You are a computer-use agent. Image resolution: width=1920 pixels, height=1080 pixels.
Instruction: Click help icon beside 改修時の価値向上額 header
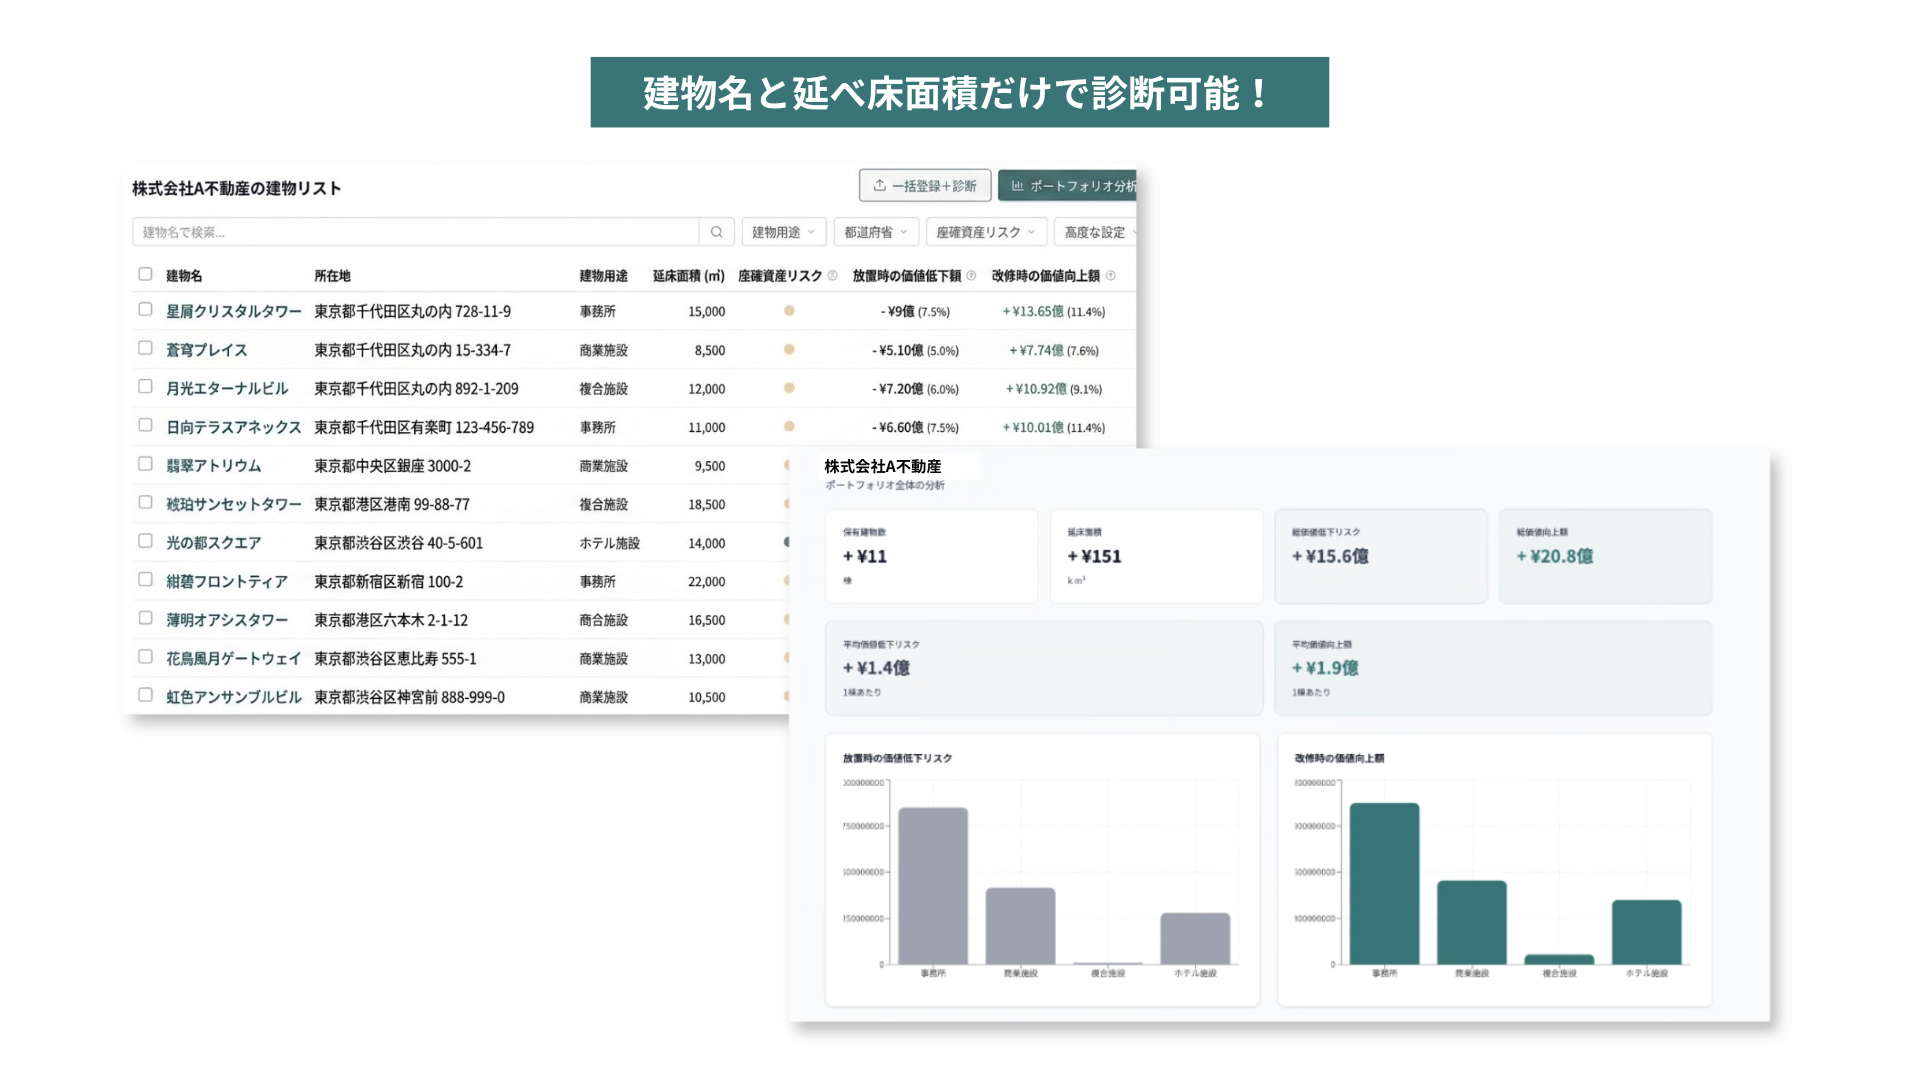click(1110, 276)
